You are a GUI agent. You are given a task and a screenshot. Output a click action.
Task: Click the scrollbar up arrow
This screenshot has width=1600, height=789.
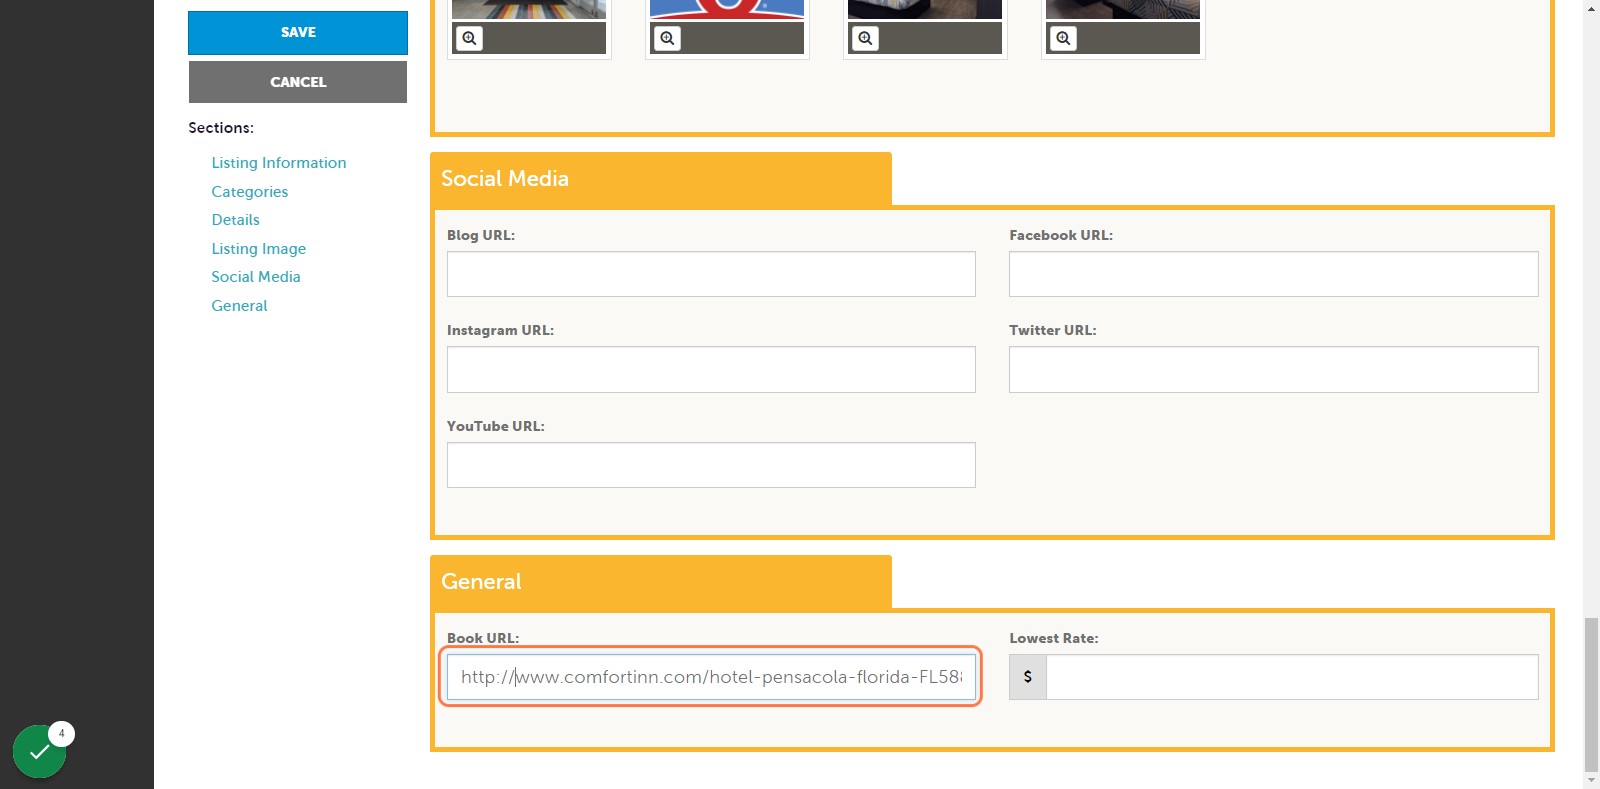pos(1591,7)
